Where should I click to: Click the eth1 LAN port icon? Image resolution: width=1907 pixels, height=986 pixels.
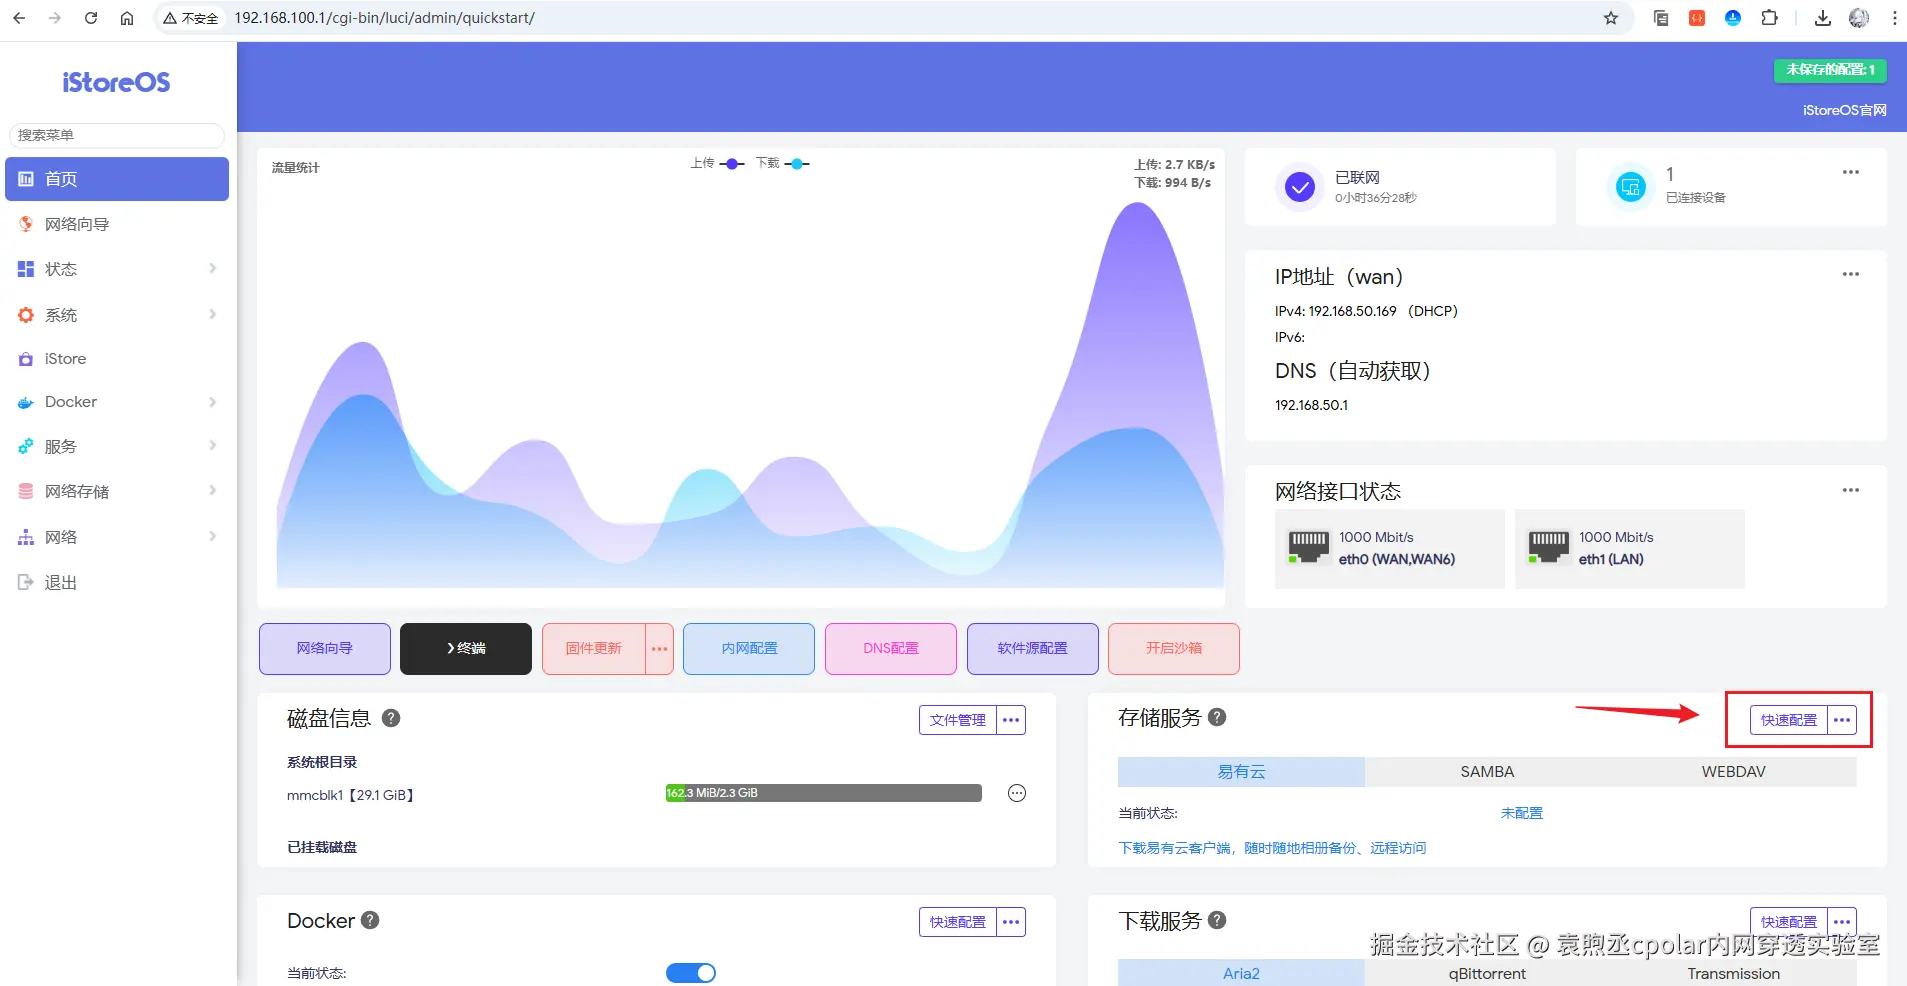(x=1548, y=547)
